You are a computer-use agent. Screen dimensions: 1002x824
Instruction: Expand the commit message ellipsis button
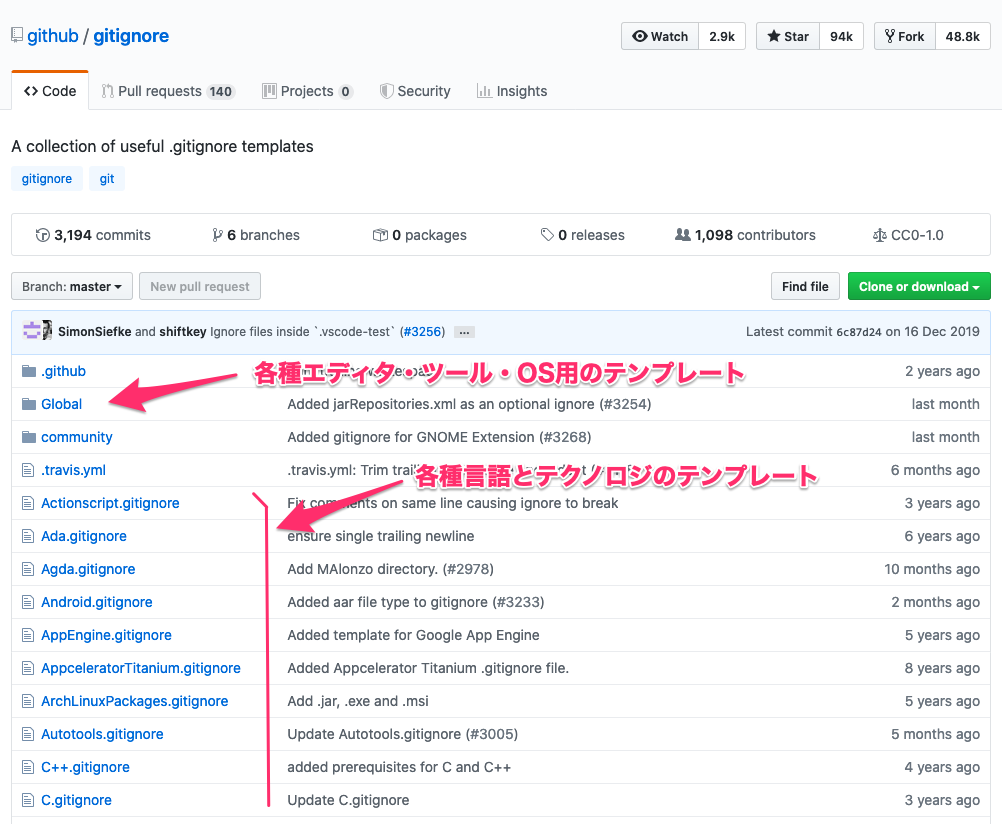pos(465,332)
